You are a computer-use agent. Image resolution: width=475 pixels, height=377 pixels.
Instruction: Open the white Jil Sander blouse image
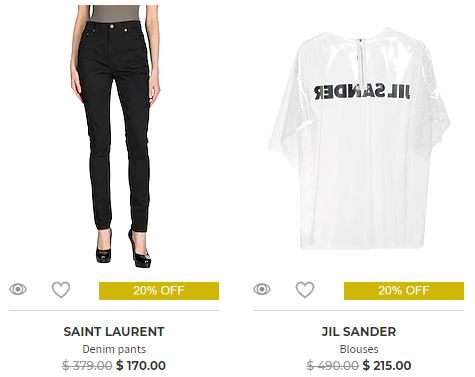[x=360, y=139]
